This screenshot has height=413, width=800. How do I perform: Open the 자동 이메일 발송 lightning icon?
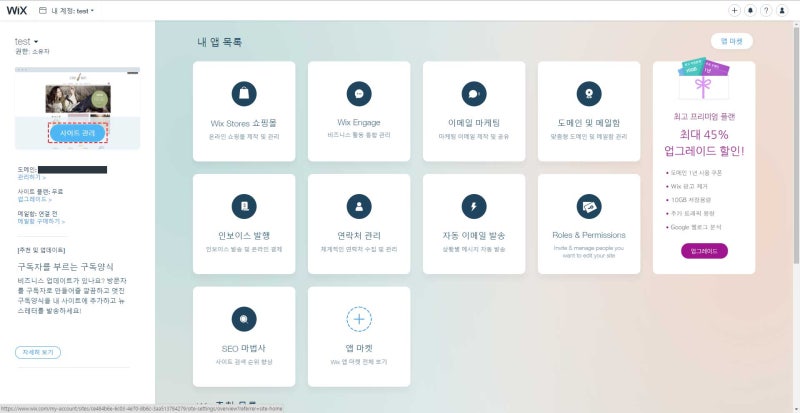(x=474, y=206)
